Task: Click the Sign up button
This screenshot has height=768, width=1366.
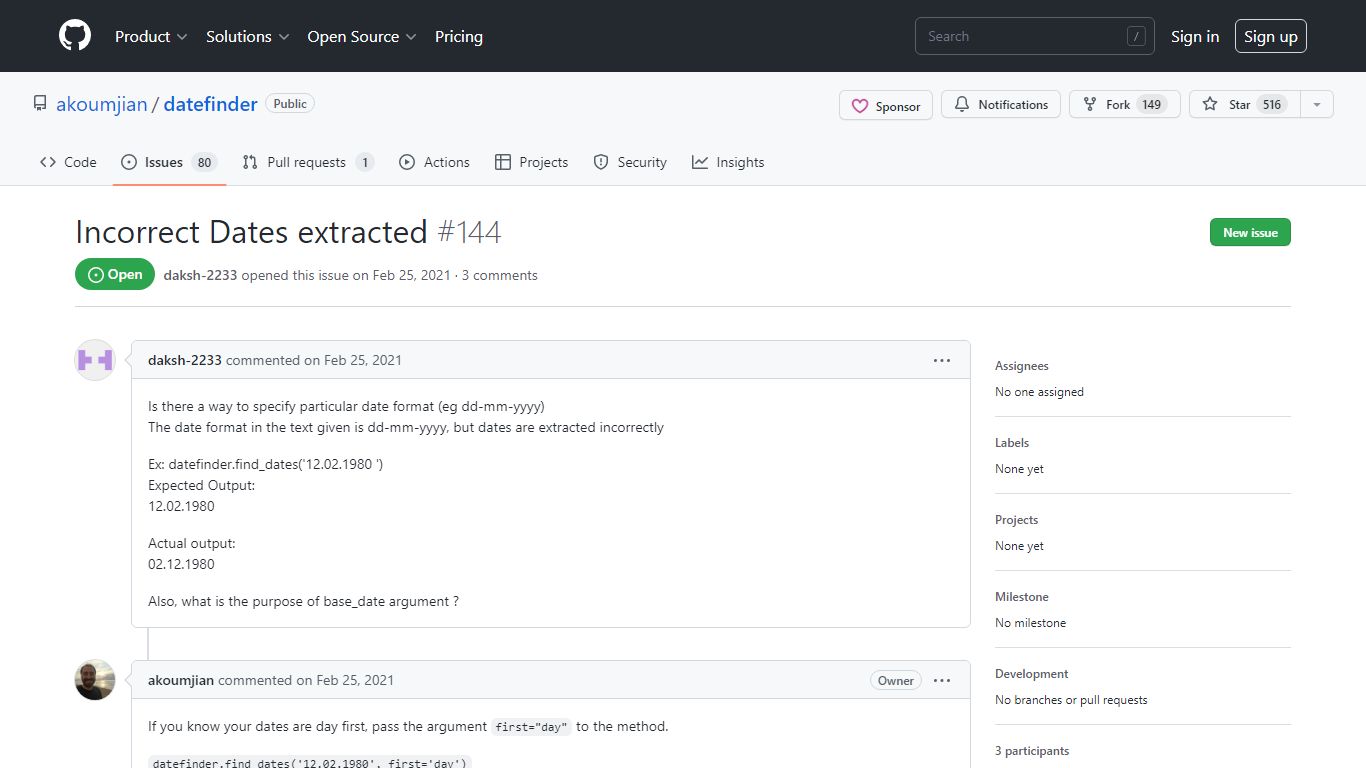Action: coord(1271,36)
